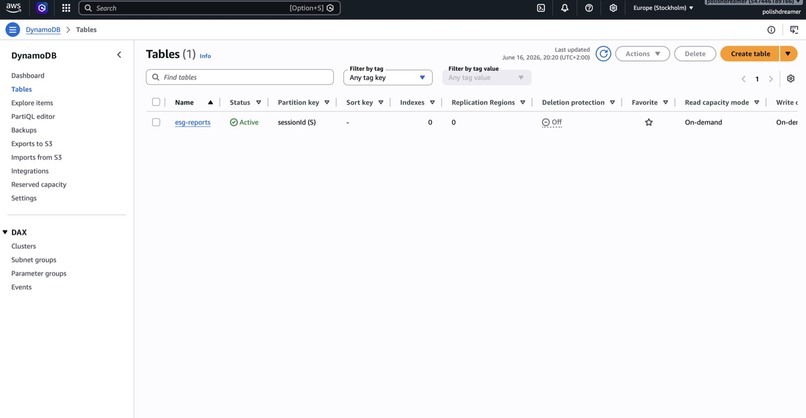Click the sessionId (S) partition key cell
The height and width of the screenshot is (418, 806).
tap(297, 122)
